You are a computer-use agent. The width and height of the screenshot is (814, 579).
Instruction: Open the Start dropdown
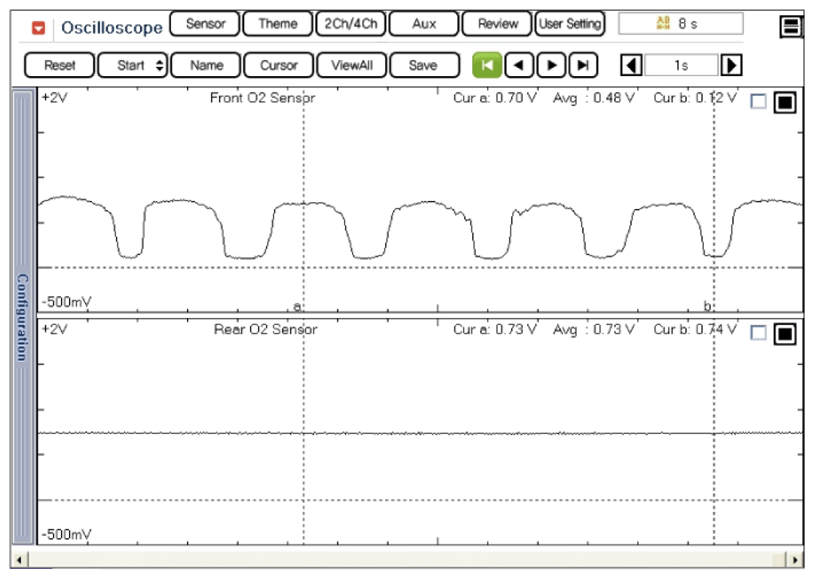point(135,65)
